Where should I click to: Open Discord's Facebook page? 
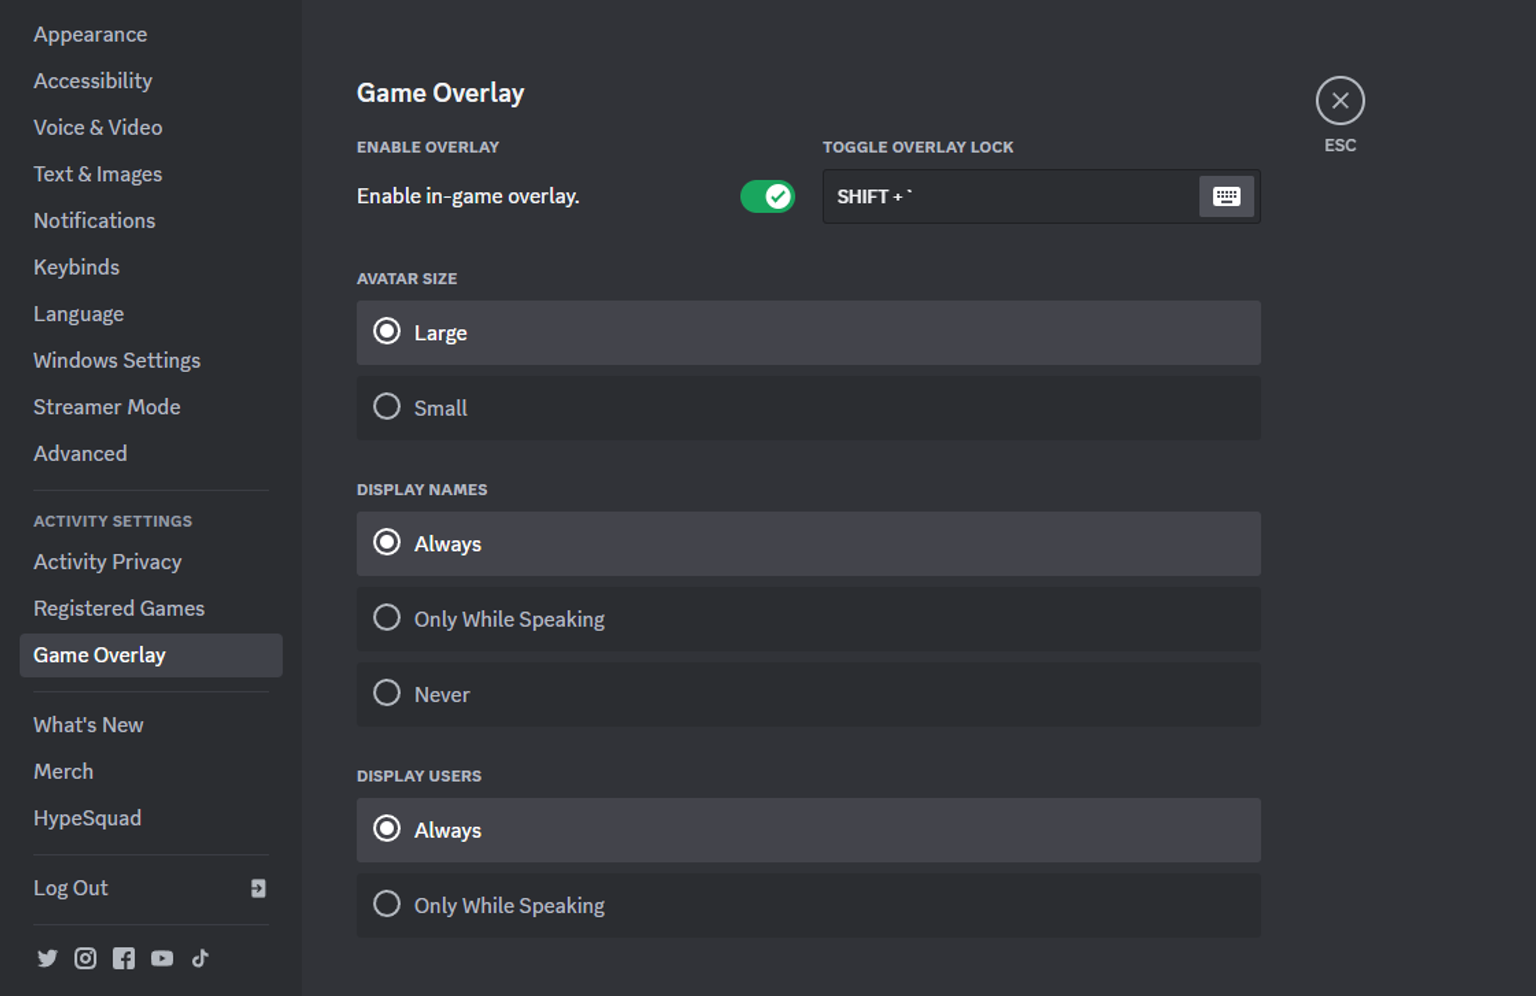pyautogui.click(x=123, y=958)
